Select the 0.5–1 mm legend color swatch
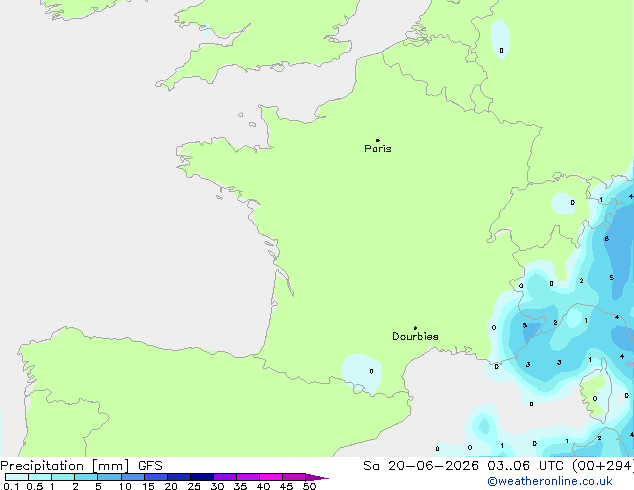The width and height of the screenshot is (634, 490). 40,477
